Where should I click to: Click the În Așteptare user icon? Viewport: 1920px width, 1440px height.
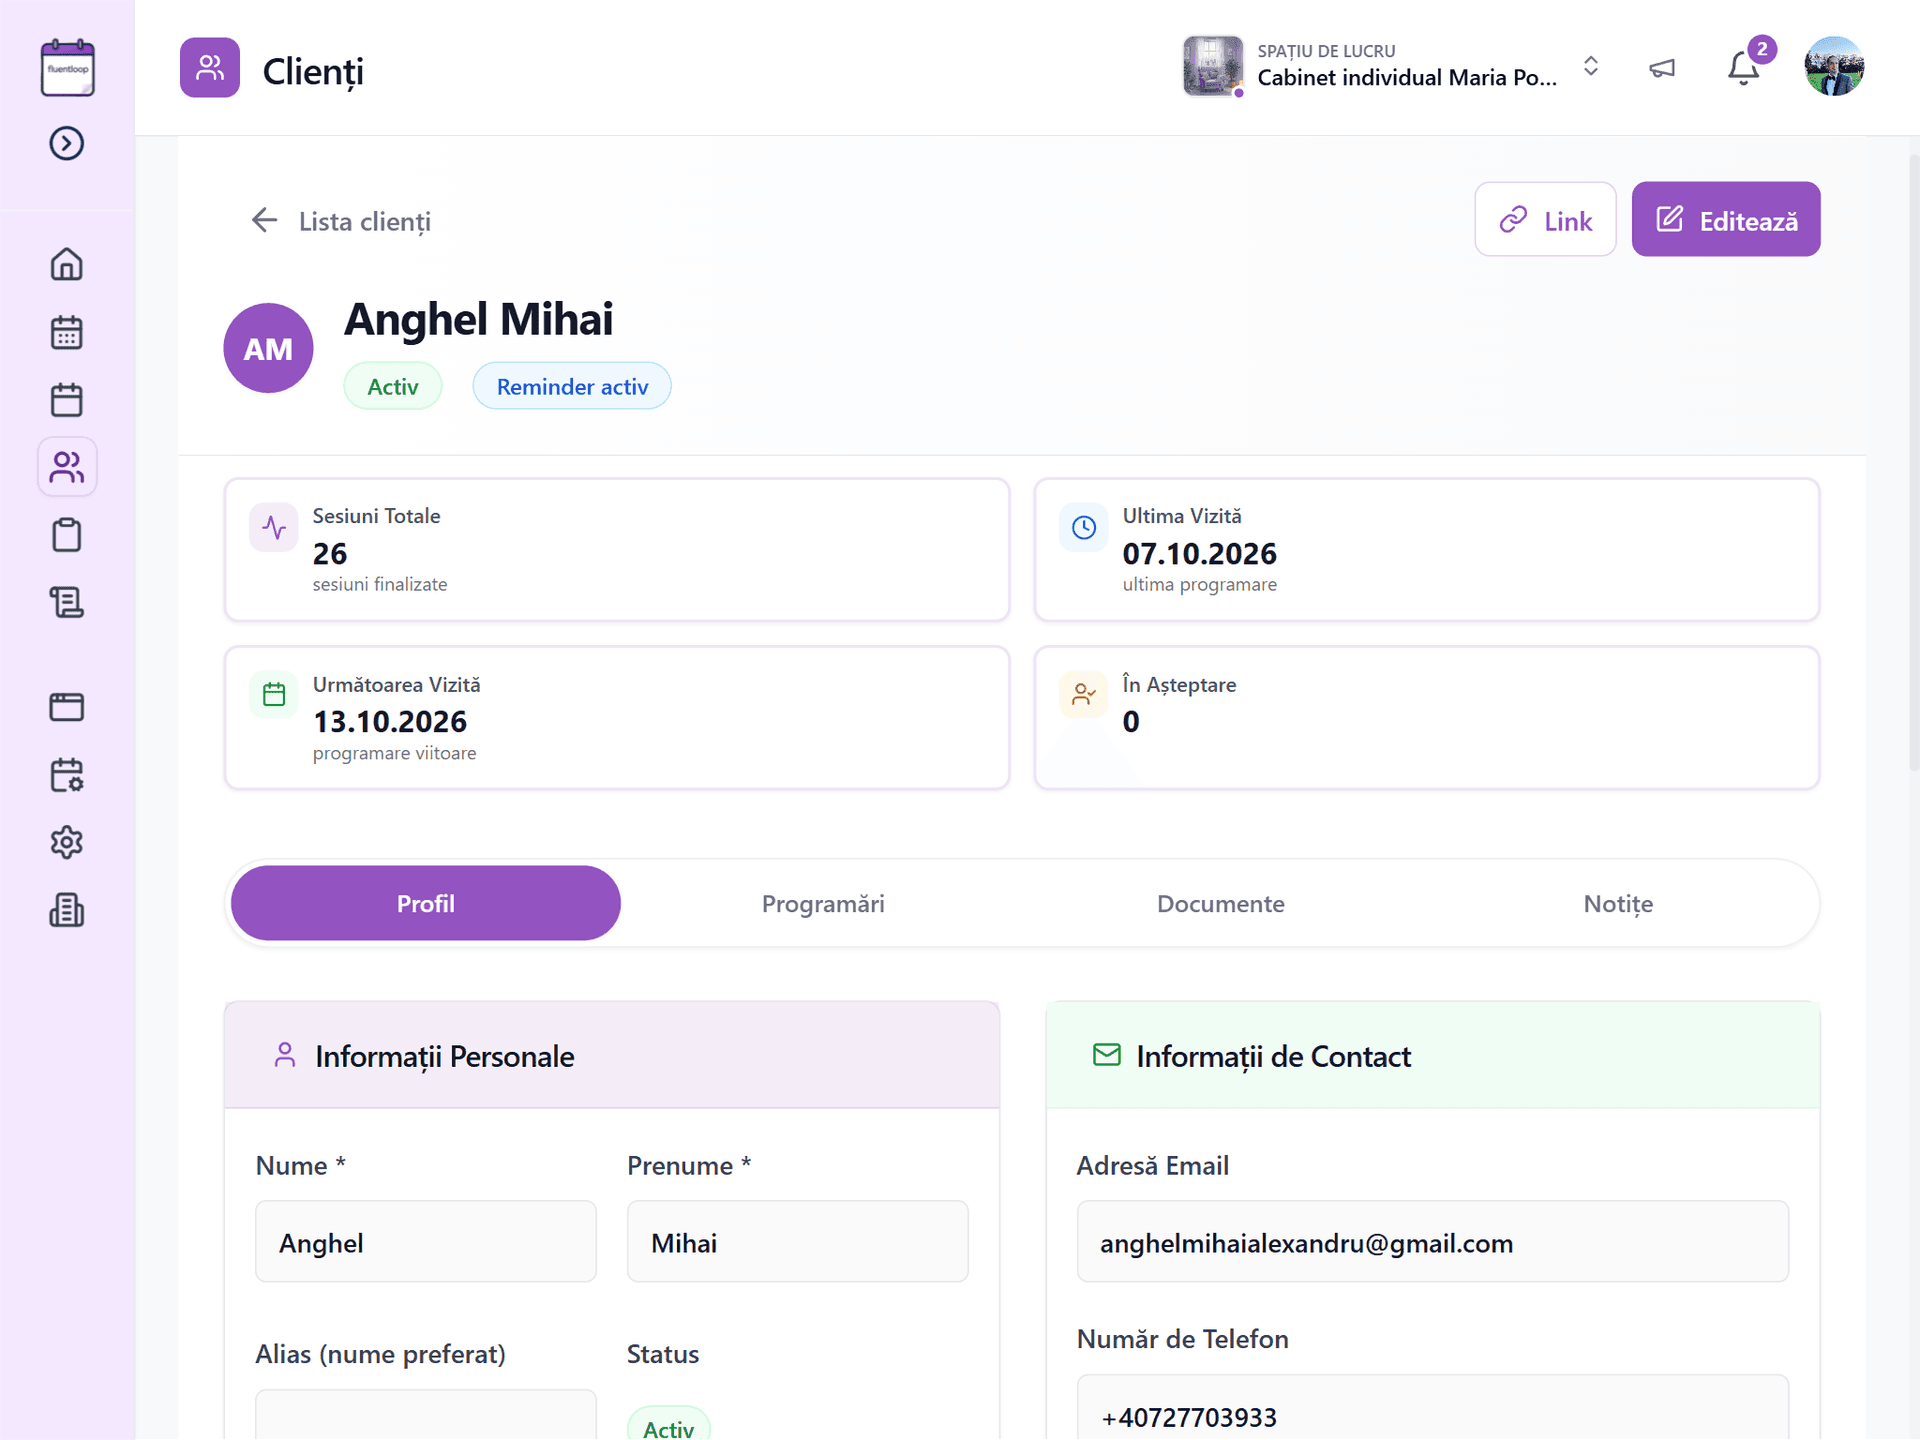pos(1084,695)
